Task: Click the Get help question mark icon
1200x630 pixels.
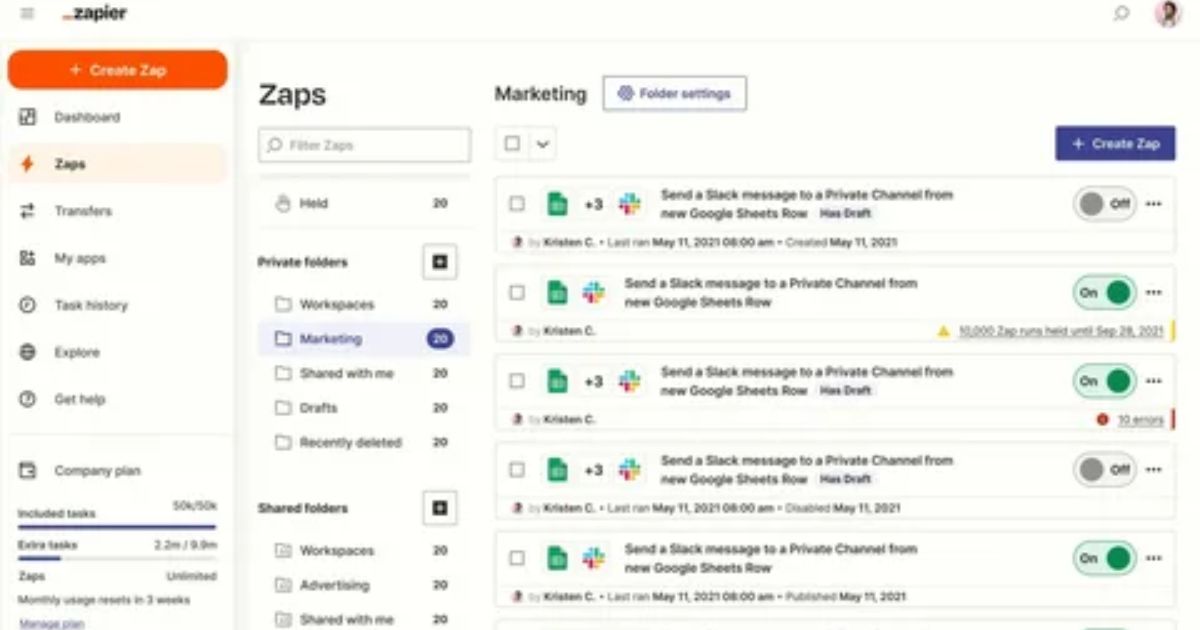Action: coord(28,399)
